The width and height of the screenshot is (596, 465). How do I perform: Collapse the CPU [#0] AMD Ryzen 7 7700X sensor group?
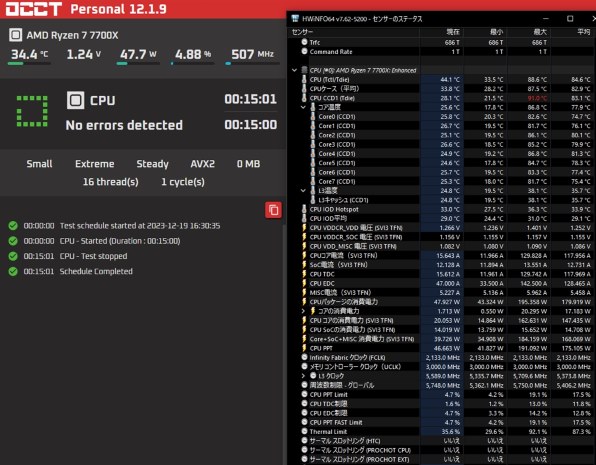pyautogui.click(x=295, y=70)
